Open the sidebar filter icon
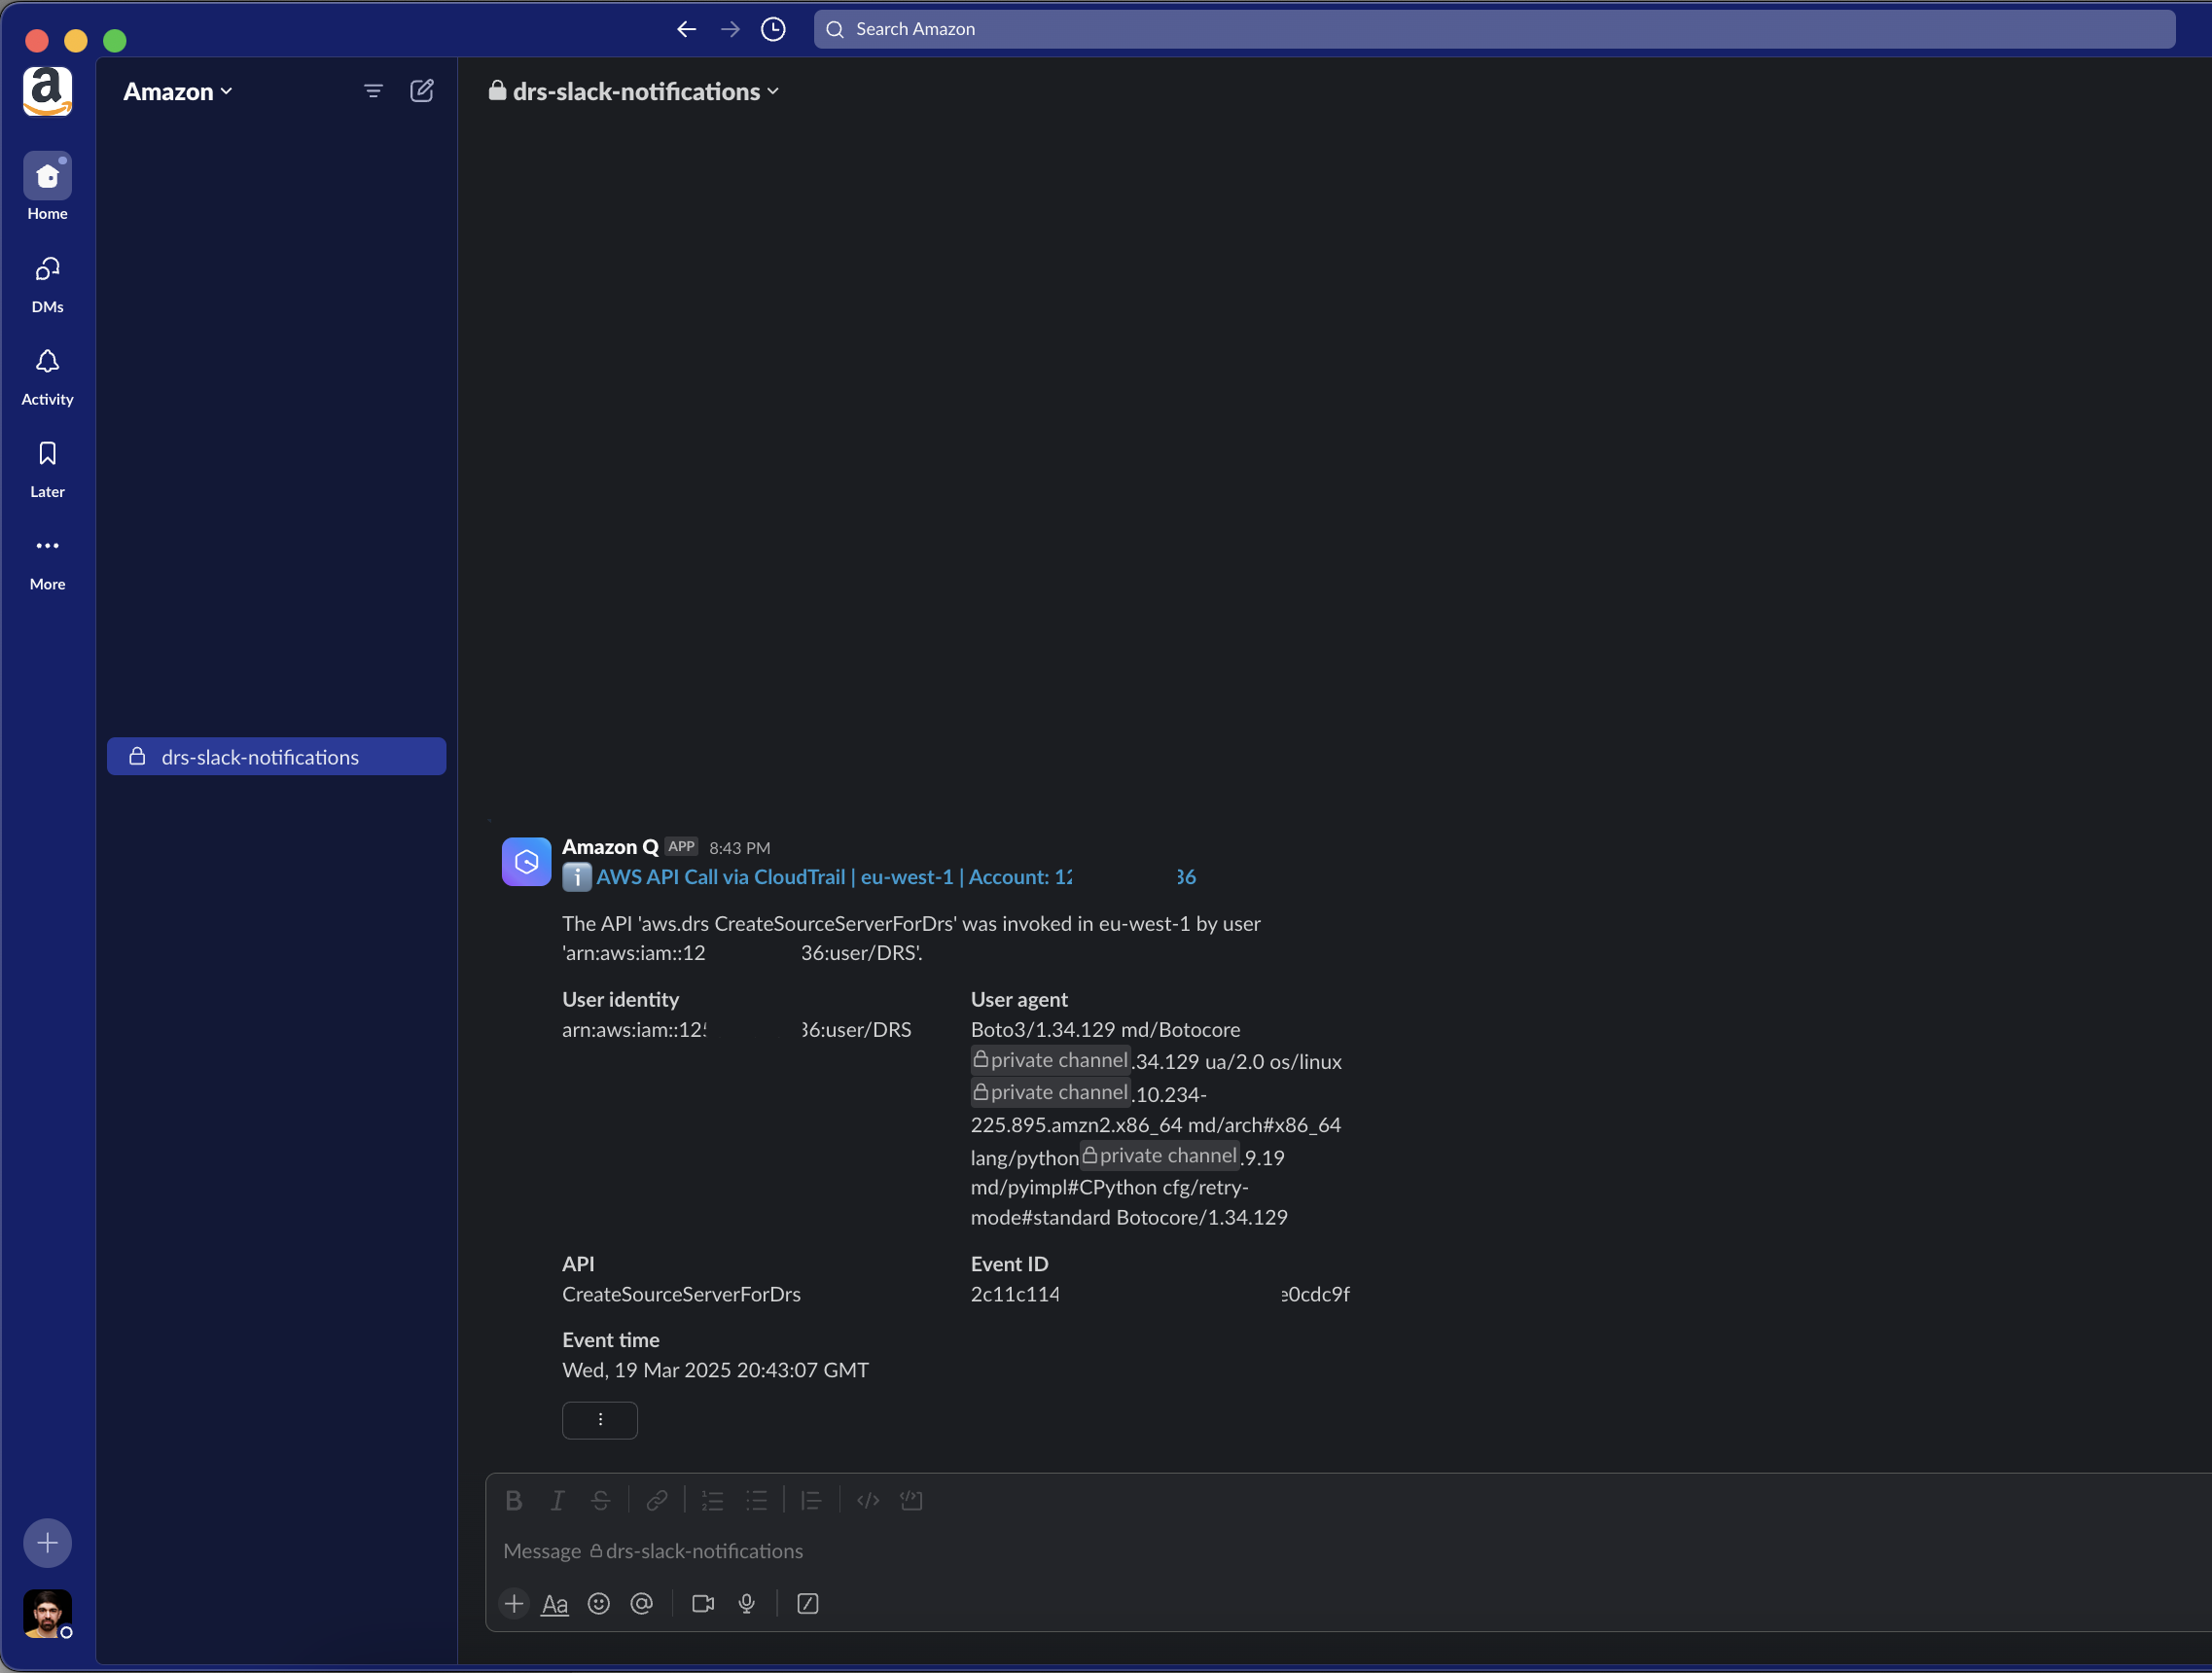Screen dimensions: 2212x1673 point(373,91)
